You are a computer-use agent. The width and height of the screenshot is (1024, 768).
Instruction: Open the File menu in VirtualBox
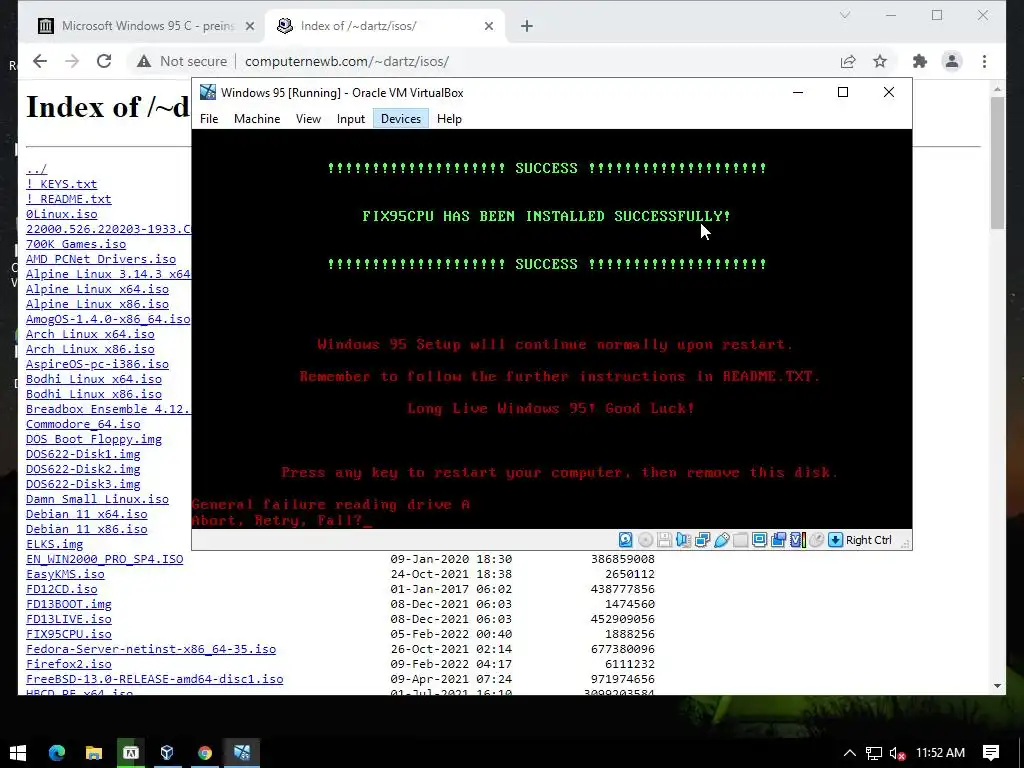coord(209,119)
